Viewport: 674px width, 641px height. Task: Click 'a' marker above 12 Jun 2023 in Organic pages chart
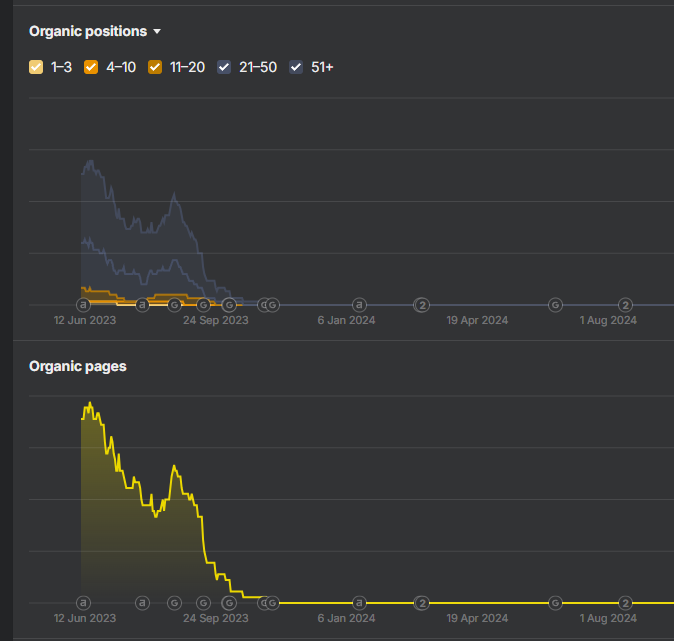click(x=83, y=602)
